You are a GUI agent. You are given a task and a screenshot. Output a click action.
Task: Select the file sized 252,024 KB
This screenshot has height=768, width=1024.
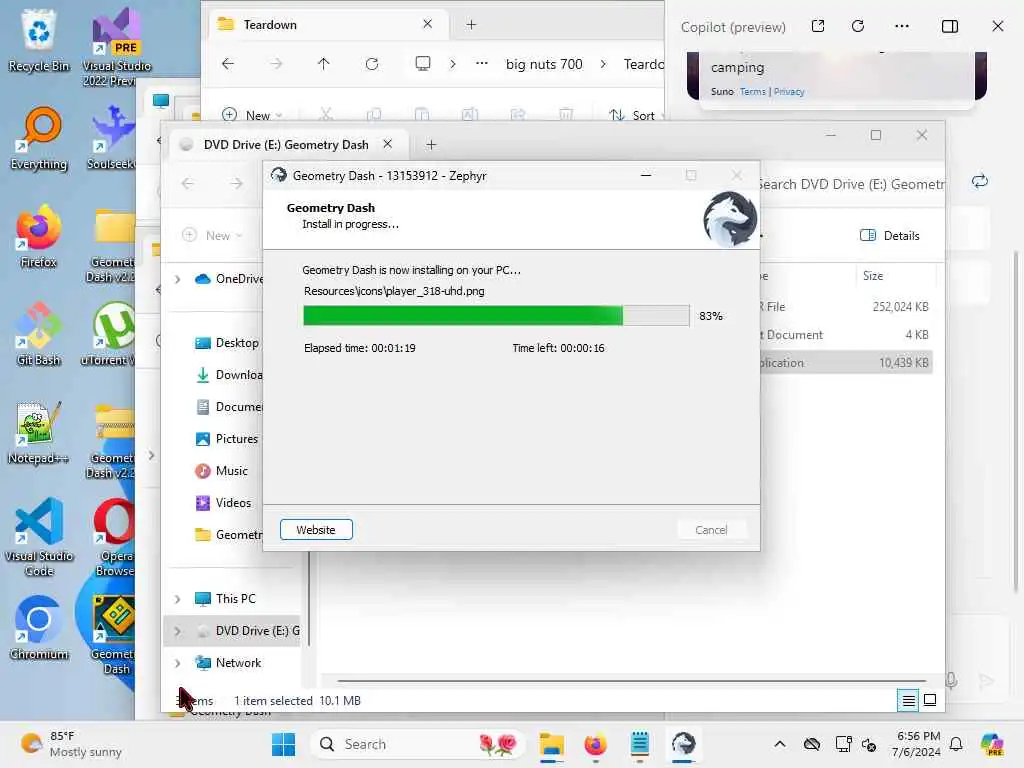[846, 306]
